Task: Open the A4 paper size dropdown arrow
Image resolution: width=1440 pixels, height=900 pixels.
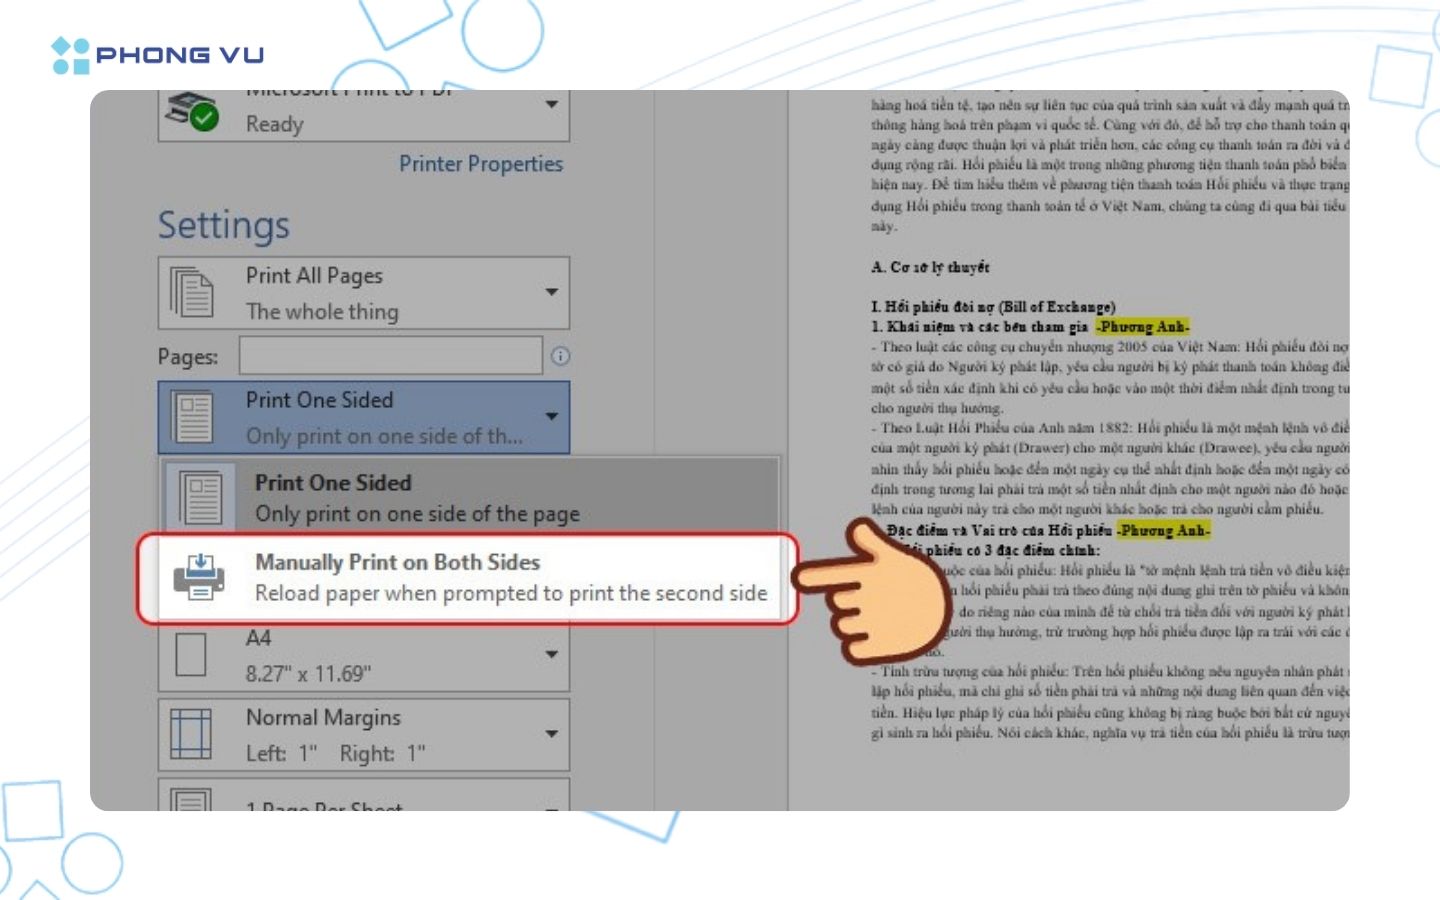Action: [551, 655]
